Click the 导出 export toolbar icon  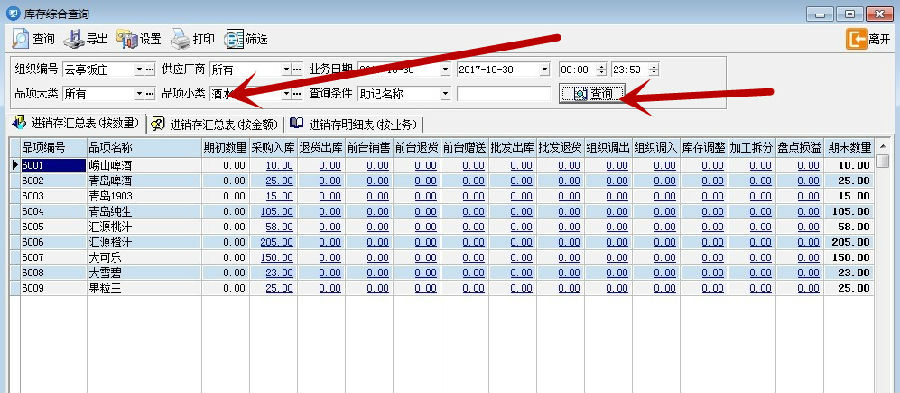click(73, 39)
